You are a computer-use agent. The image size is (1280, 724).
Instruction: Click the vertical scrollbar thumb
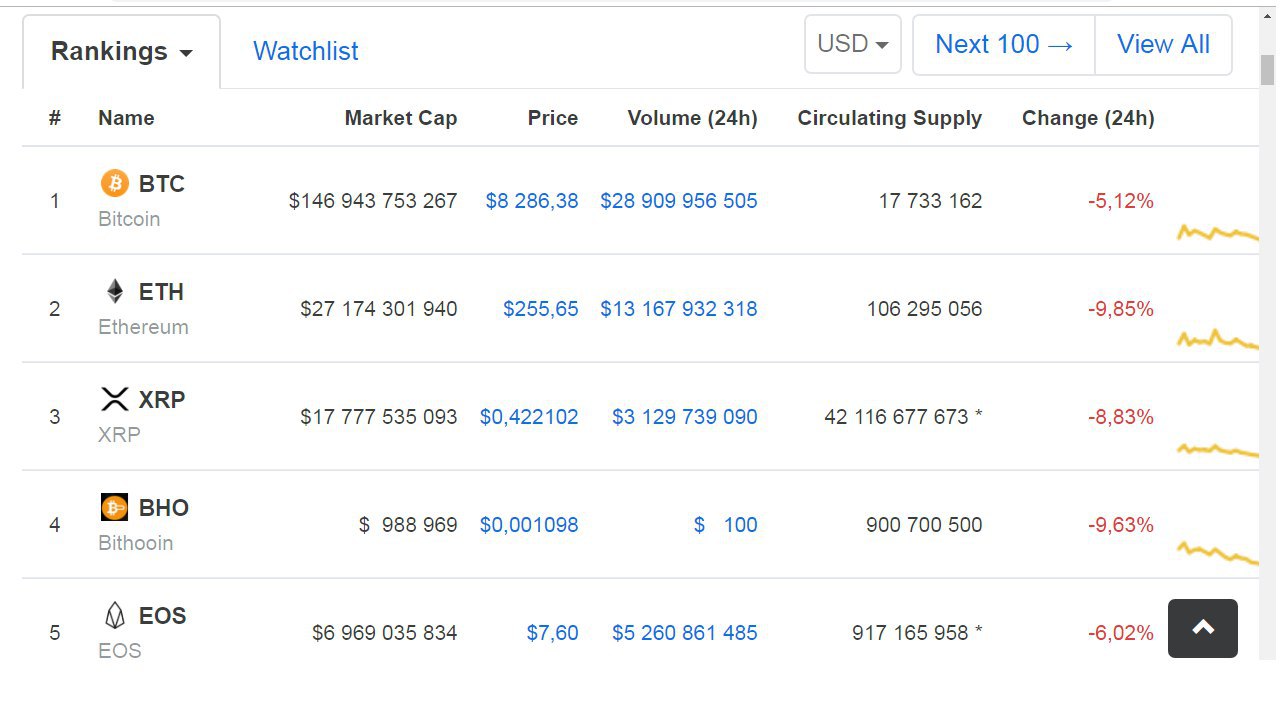click(1267, 70)
